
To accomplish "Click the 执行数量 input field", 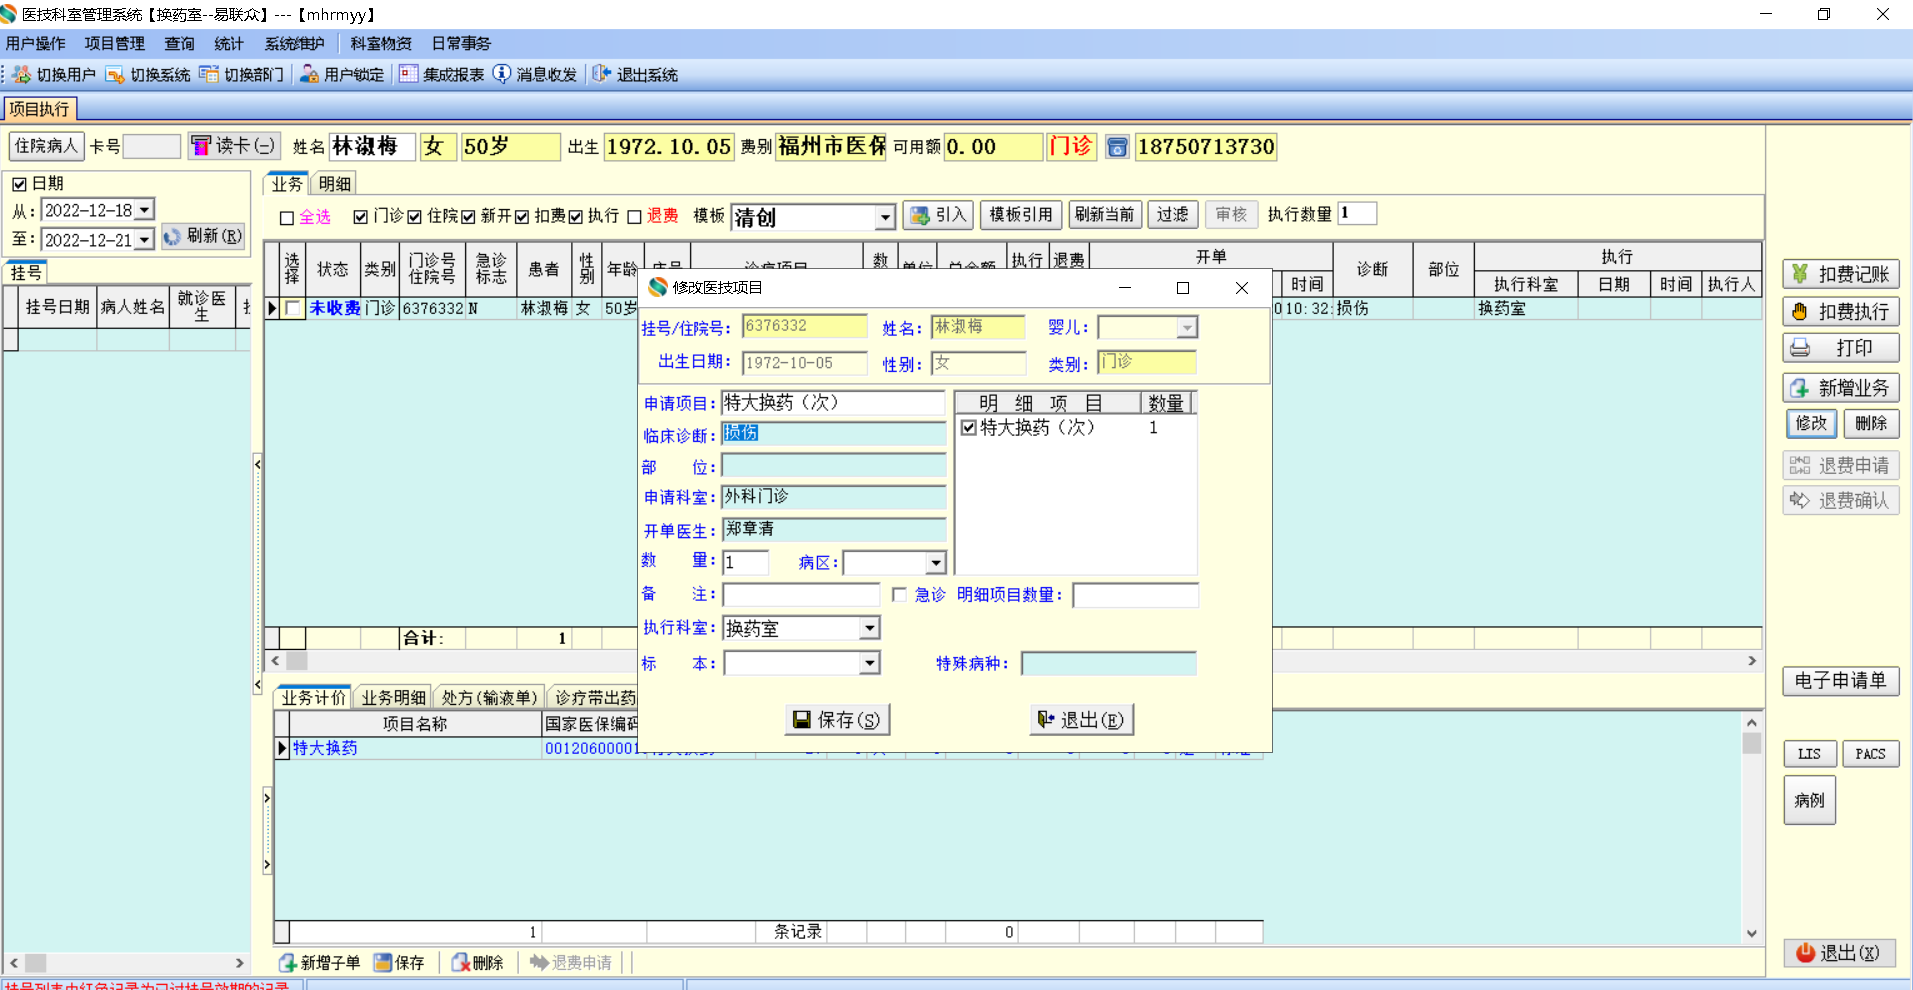I will tap(1357, 213).
